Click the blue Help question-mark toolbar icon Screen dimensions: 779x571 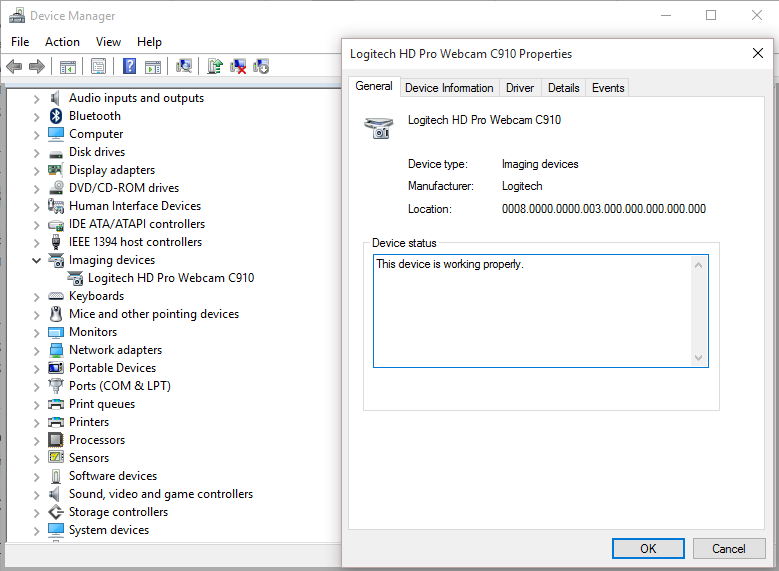click(129, 66)
